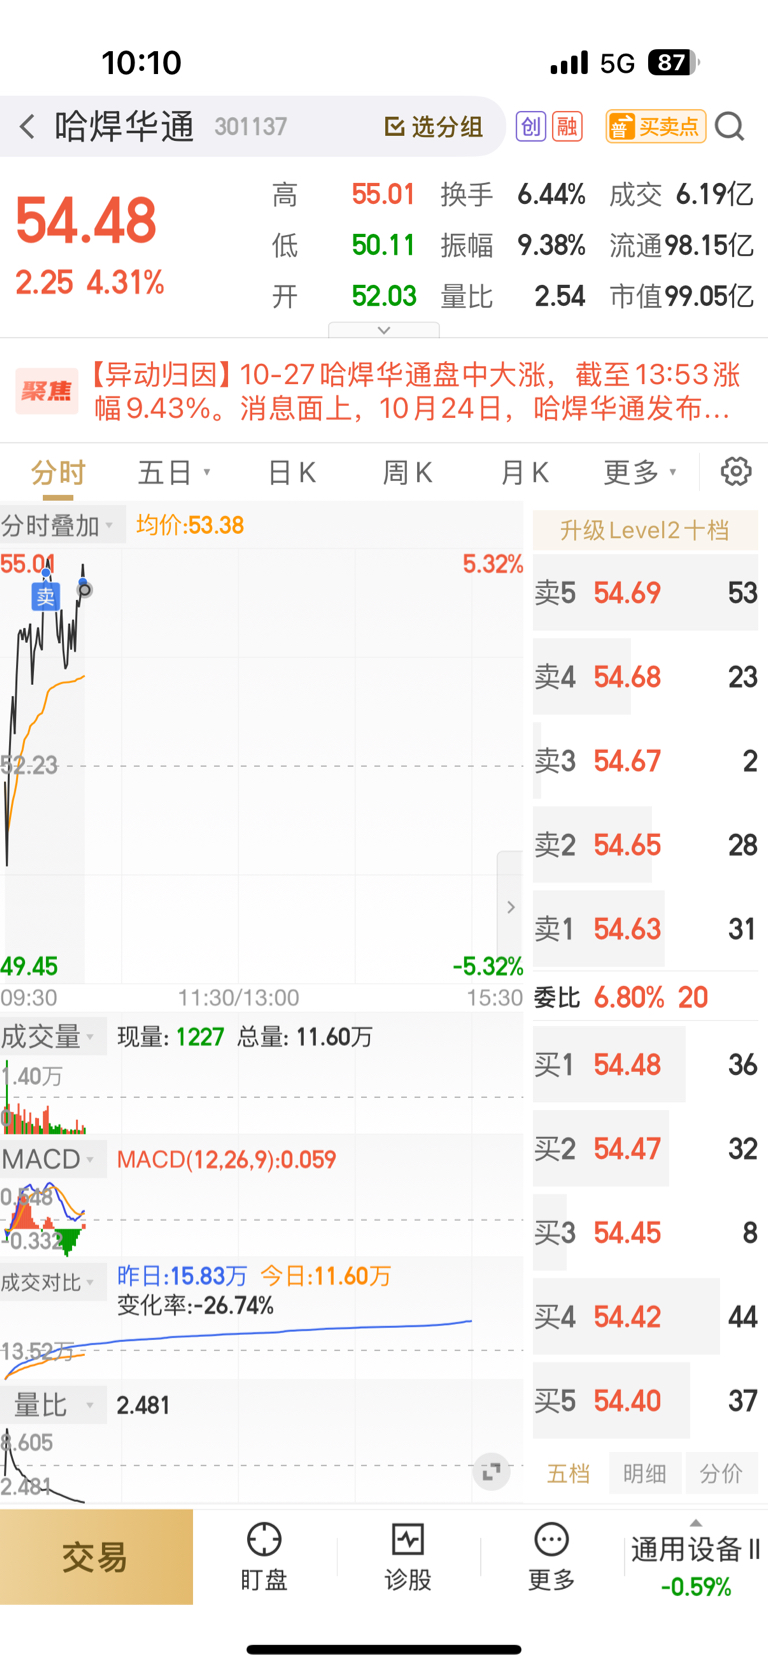This screenshot has height=1670, width=768.
Task: Switch to 月K tab
Action: (x=525, y=472)
